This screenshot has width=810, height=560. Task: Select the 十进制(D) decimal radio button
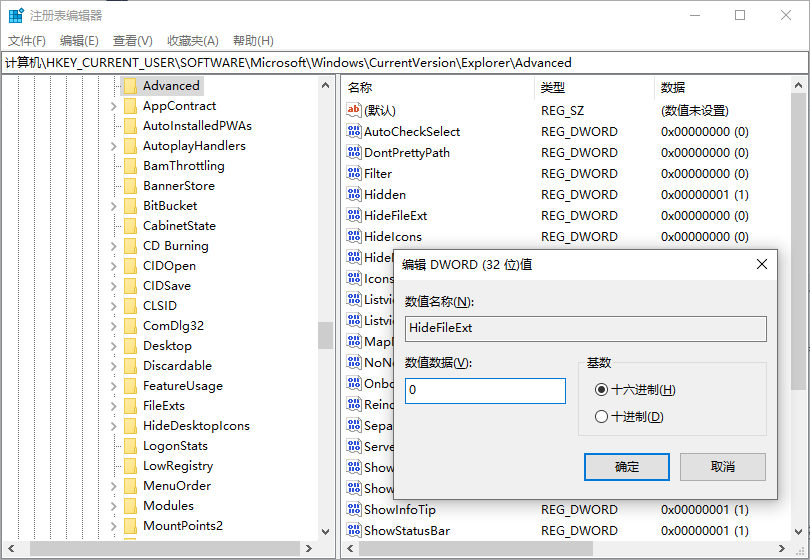point(601,416)
